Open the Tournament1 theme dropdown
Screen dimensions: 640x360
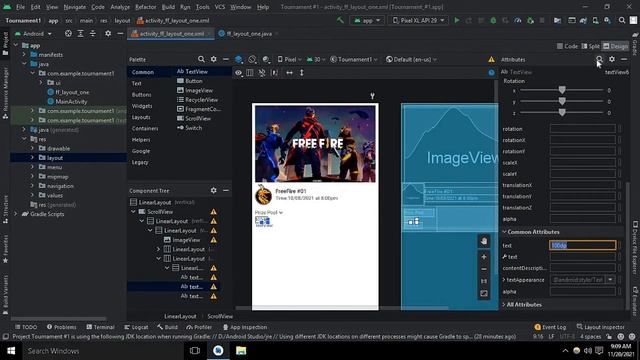coord(353,60)
